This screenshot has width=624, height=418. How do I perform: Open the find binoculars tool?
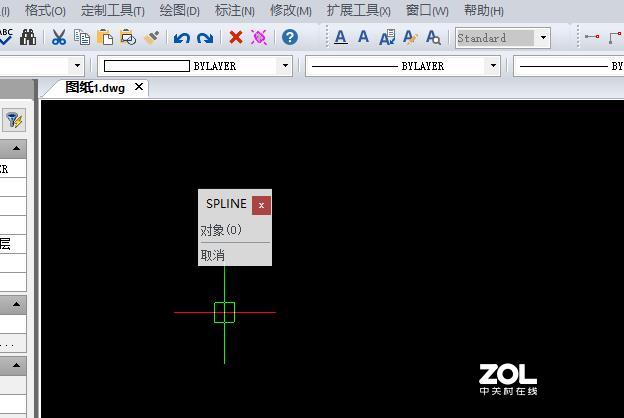click(28, 37)
